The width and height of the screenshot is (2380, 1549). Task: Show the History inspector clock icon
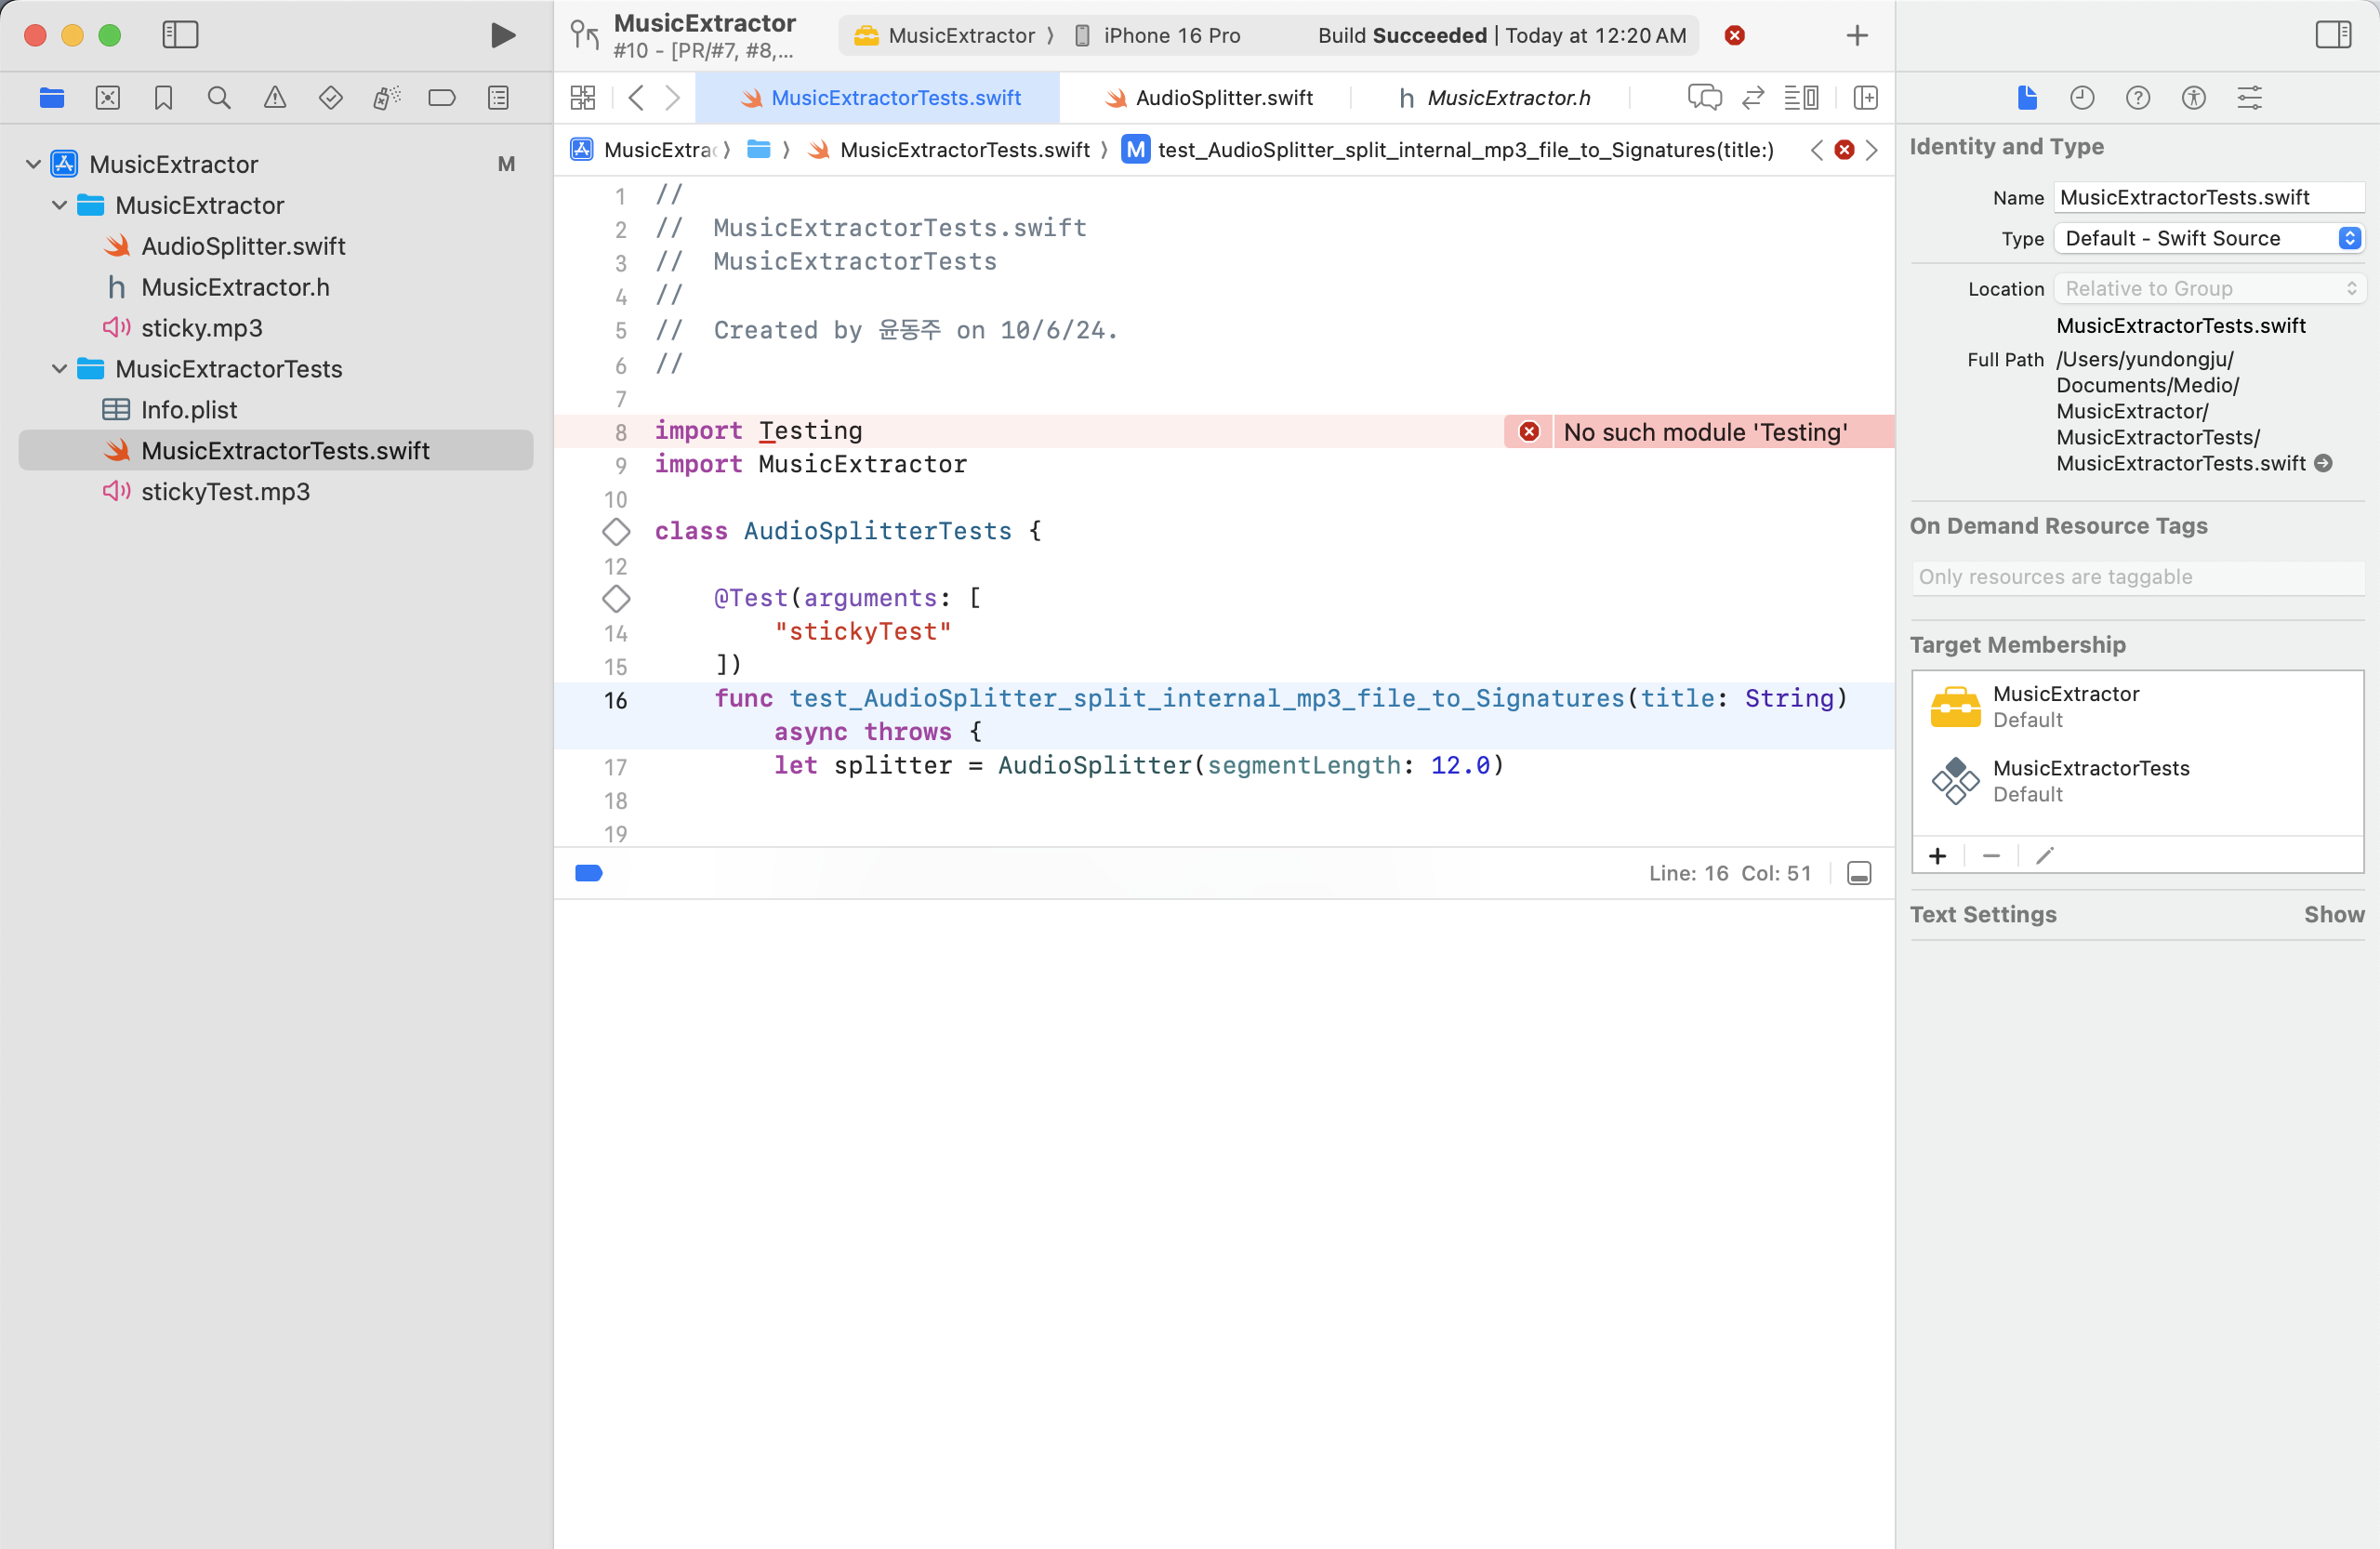click(x=2082, y=98)
